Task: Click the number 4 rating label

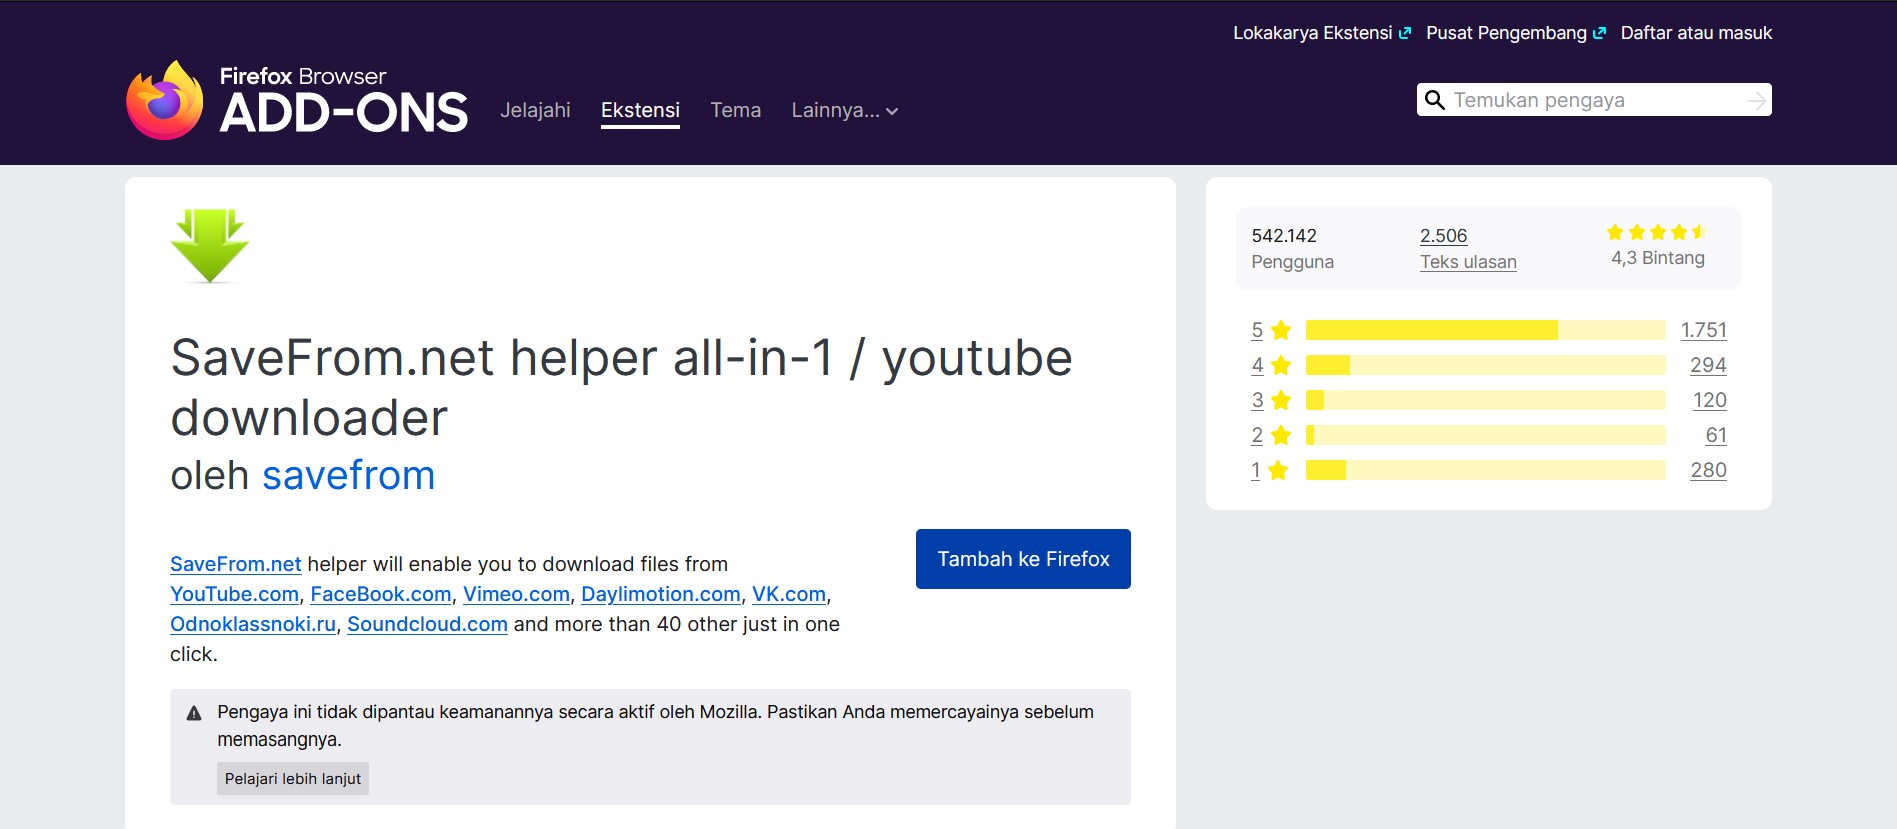Action: tap(1257, 365)
